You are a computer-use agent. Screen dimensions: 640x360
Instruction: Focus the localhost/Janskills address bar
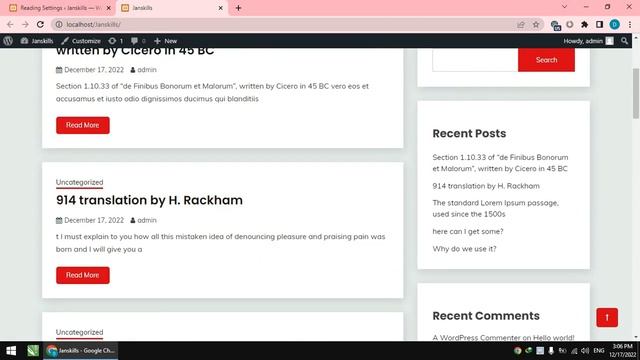pos(286,24)
